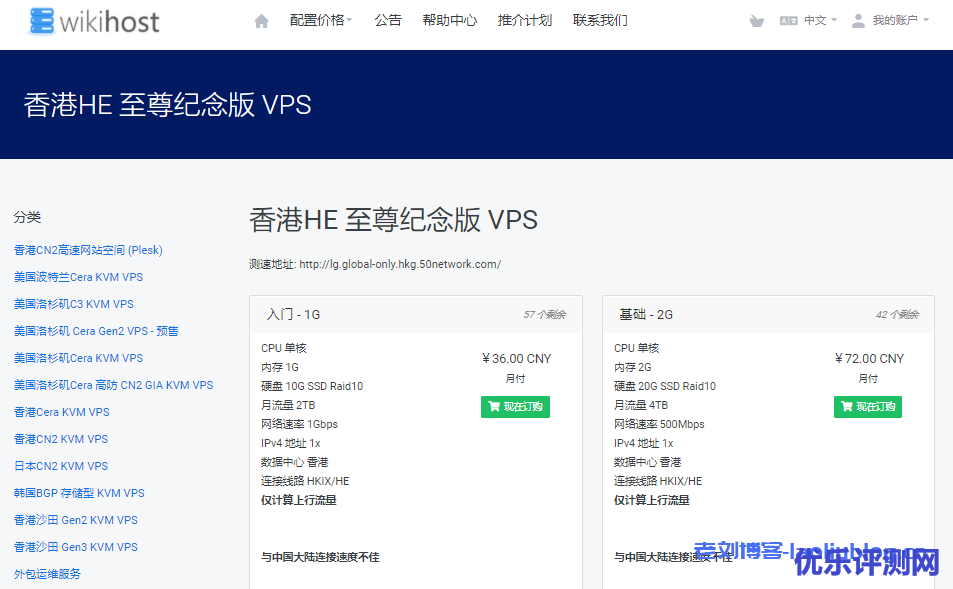This screenshot has height=589, width=953.
Task: Click the wikihost logo
Action: click(x=95, y=21)
